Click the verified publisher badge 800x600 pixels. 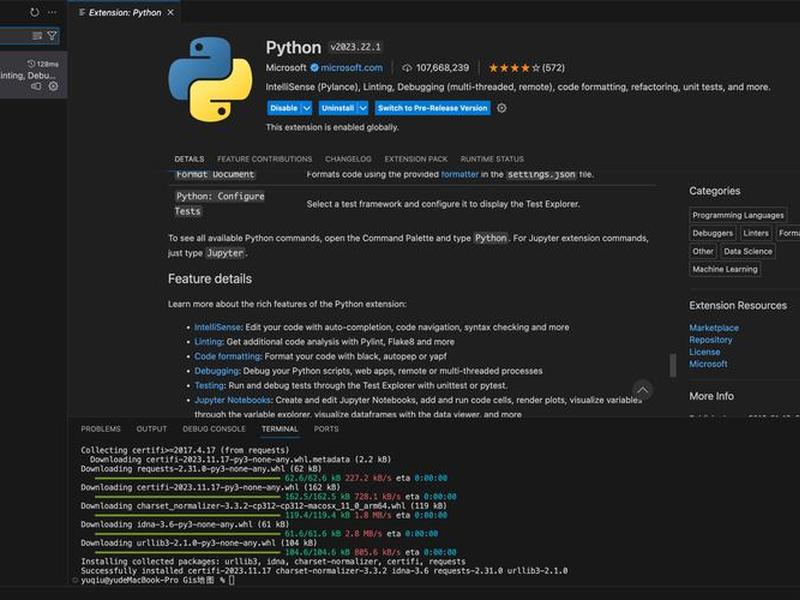coord(314,67)
